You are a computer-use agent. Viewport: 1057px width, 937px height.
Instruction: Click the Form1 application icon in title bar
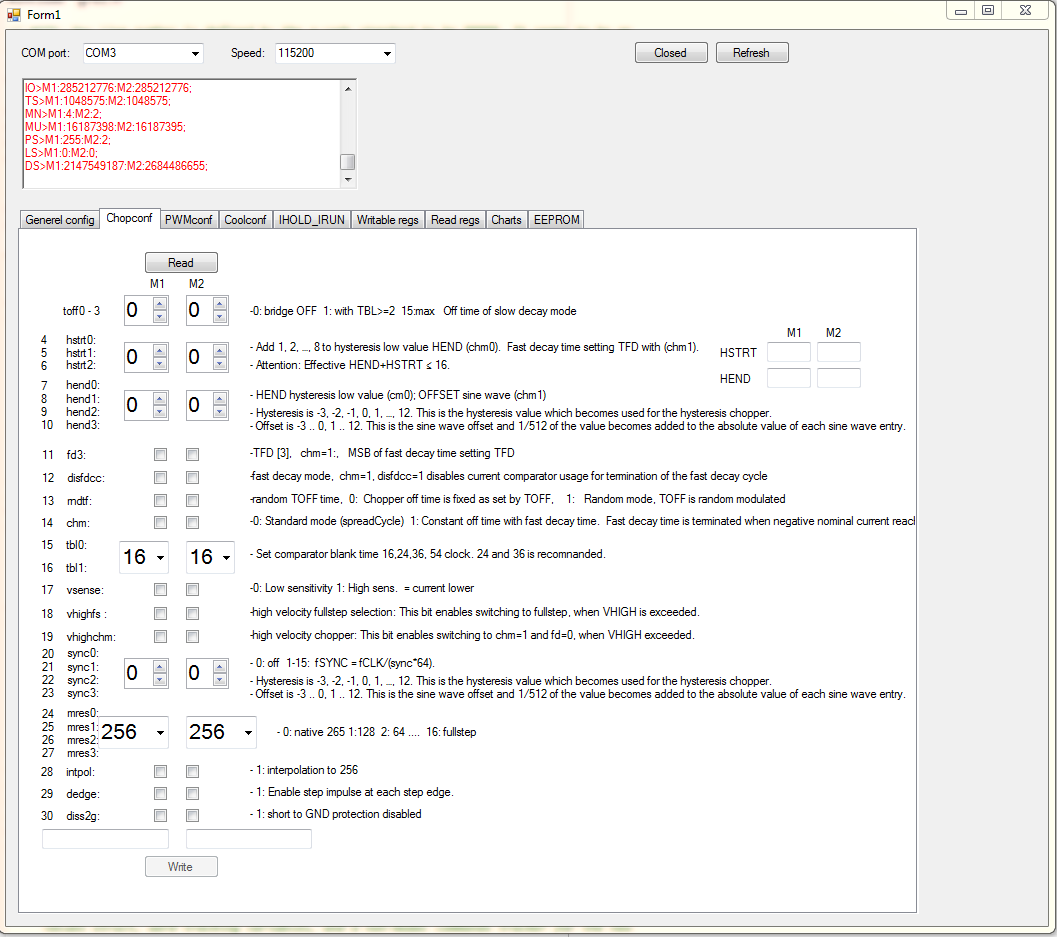pos(14,13)
